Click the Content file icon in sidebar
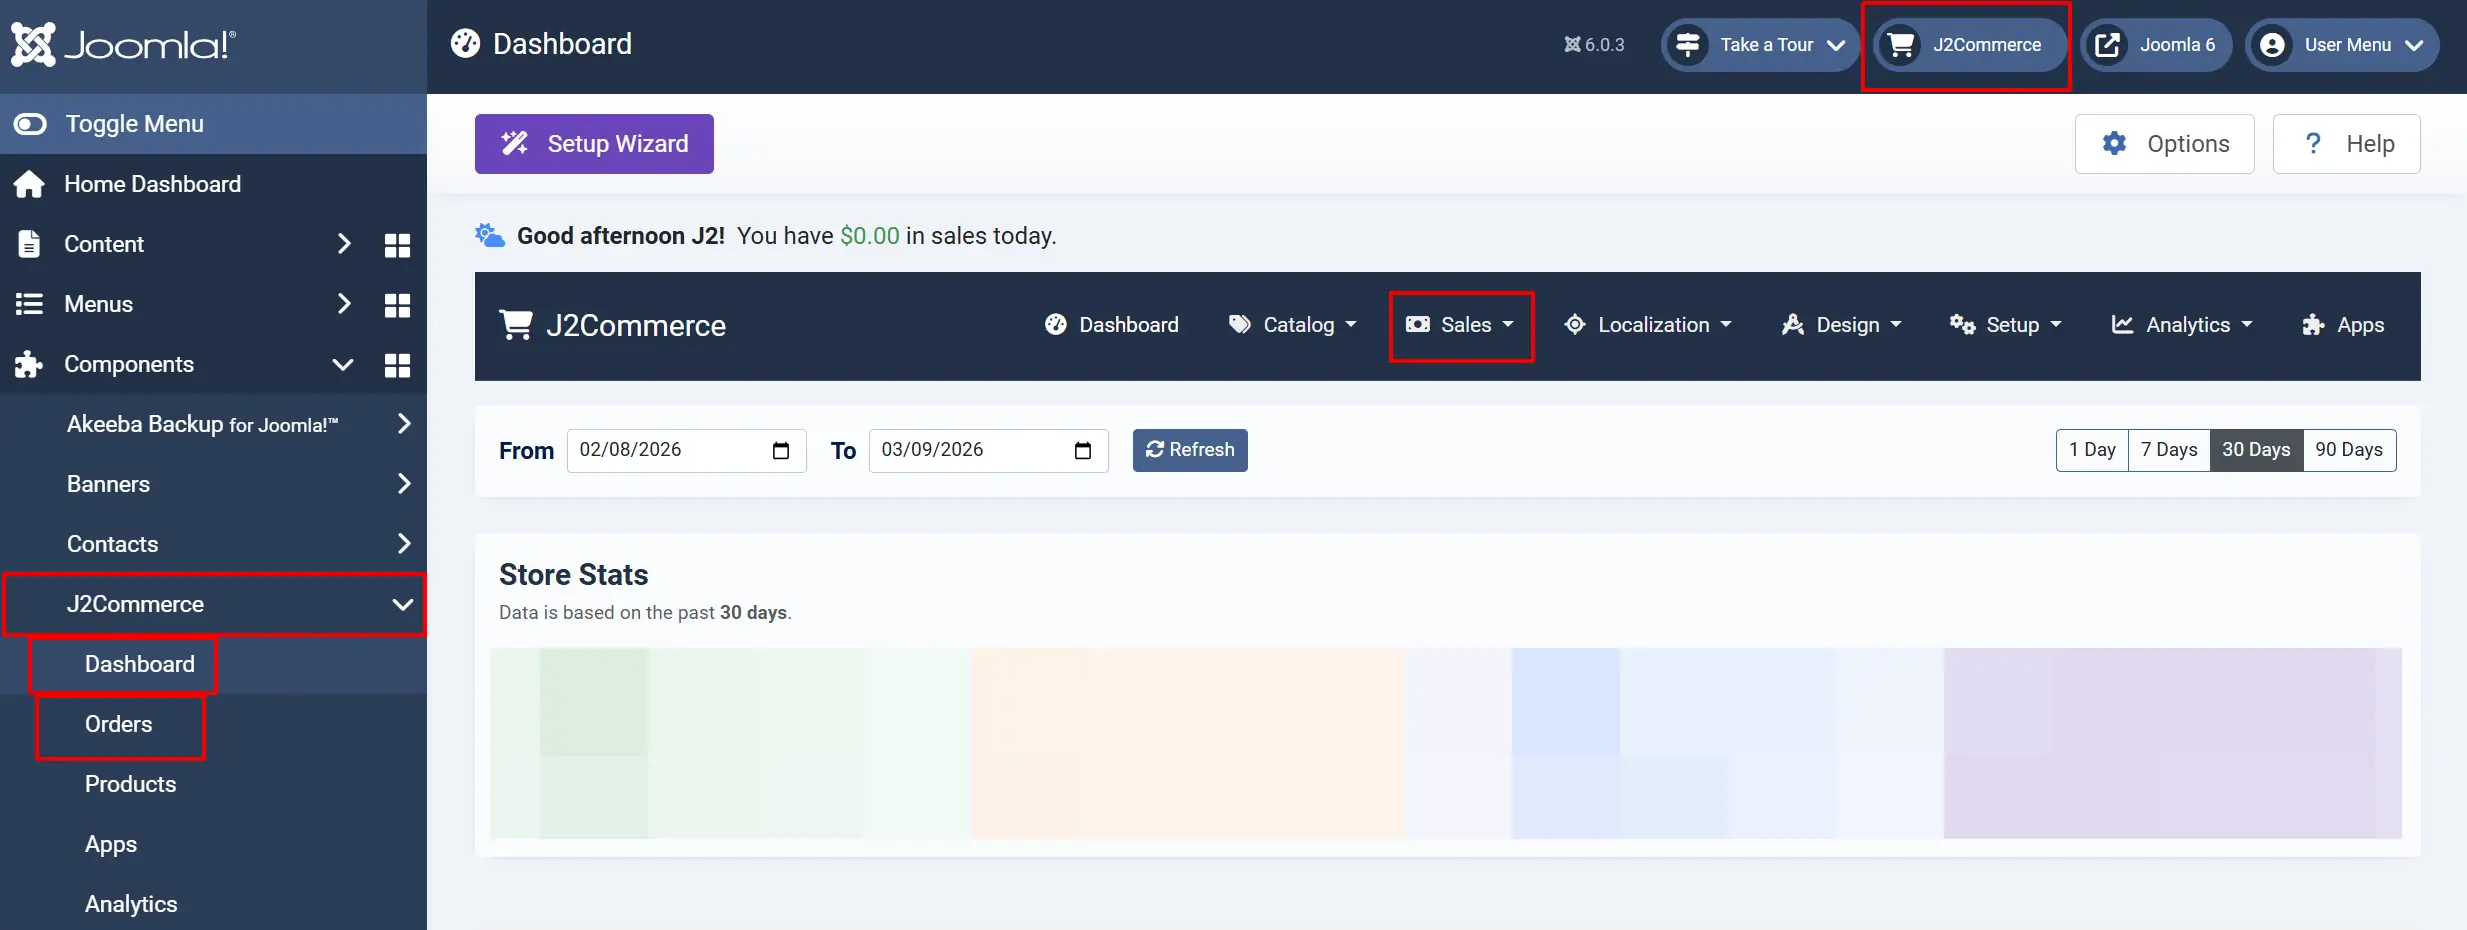2467x930 pixels. [29, 244]
